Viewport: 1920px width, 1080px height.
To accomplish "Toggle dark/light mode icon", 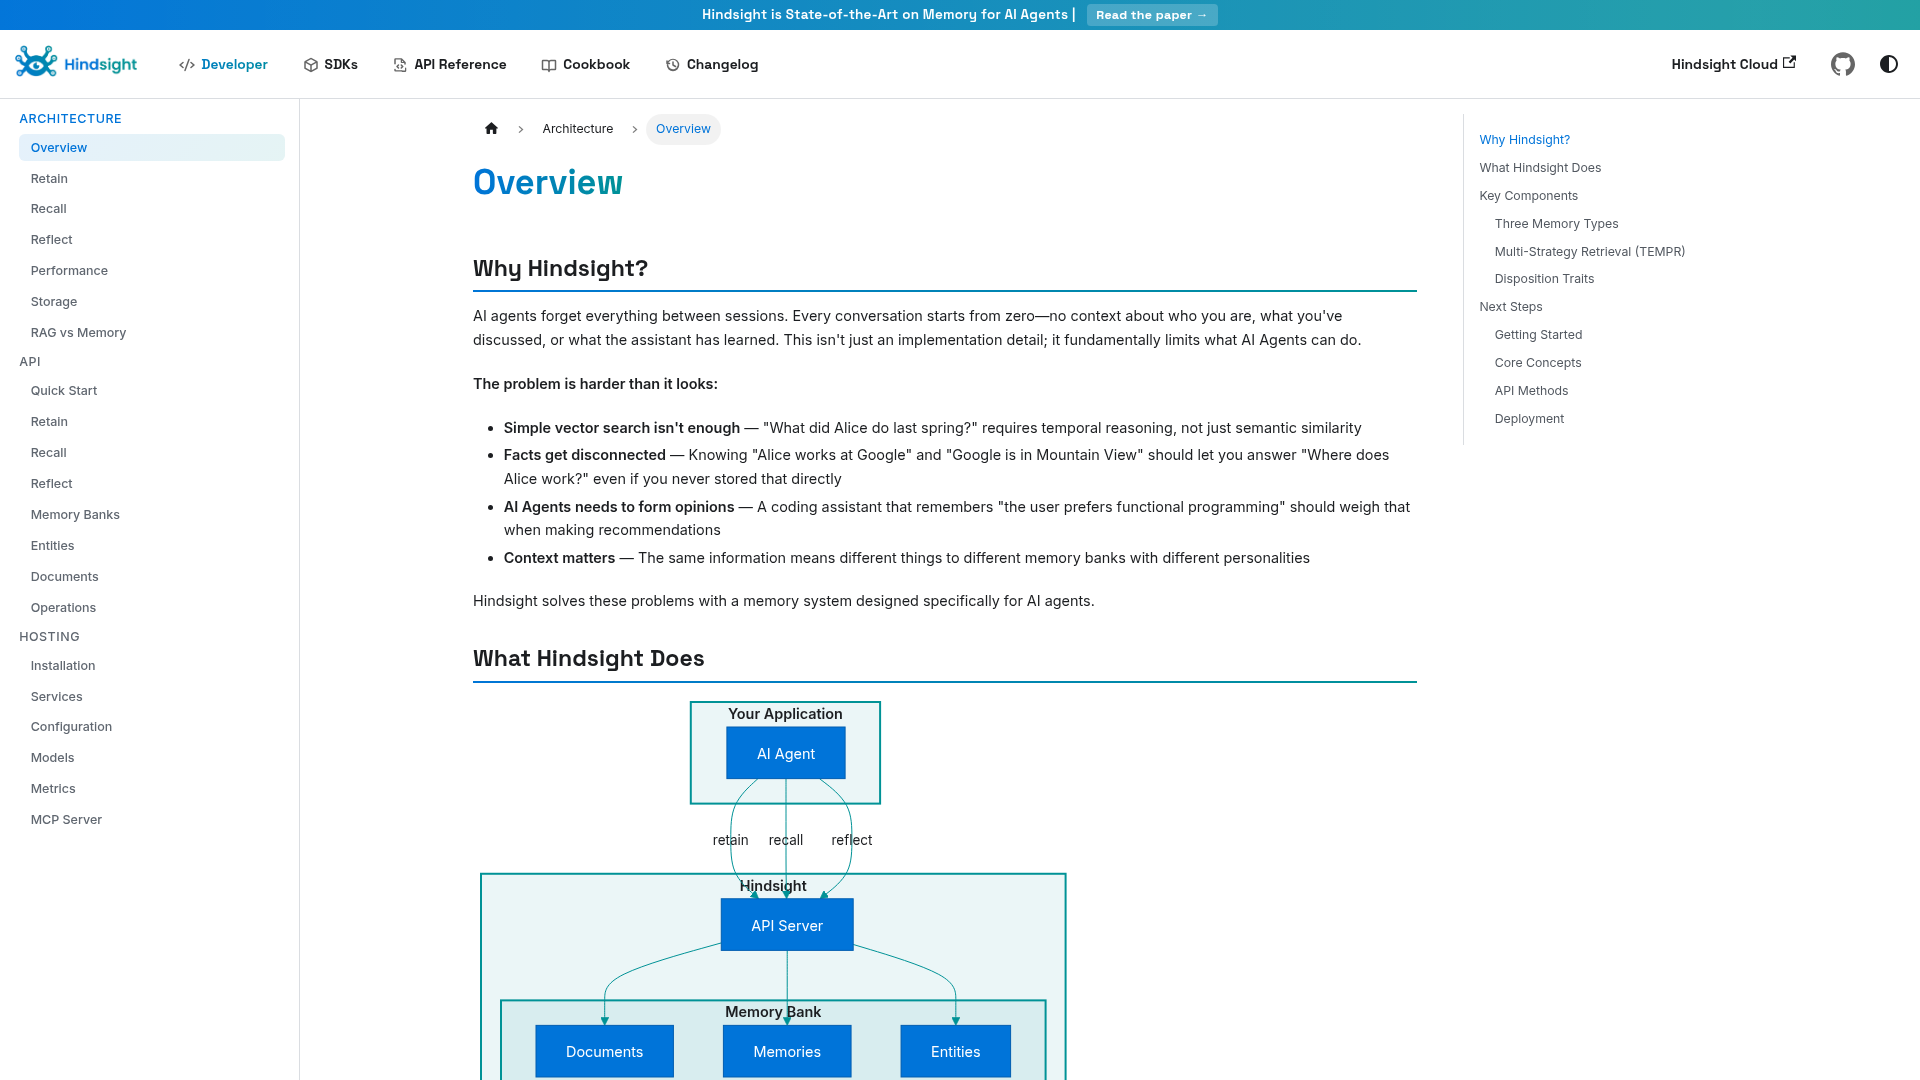I will point(1888,64).
